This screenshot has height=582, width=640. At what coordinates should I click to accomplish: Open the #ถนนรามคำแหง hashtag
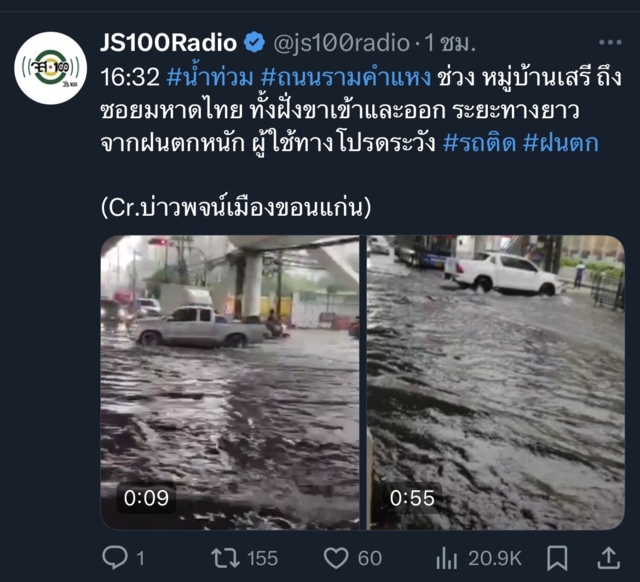[x=346, y=77]
